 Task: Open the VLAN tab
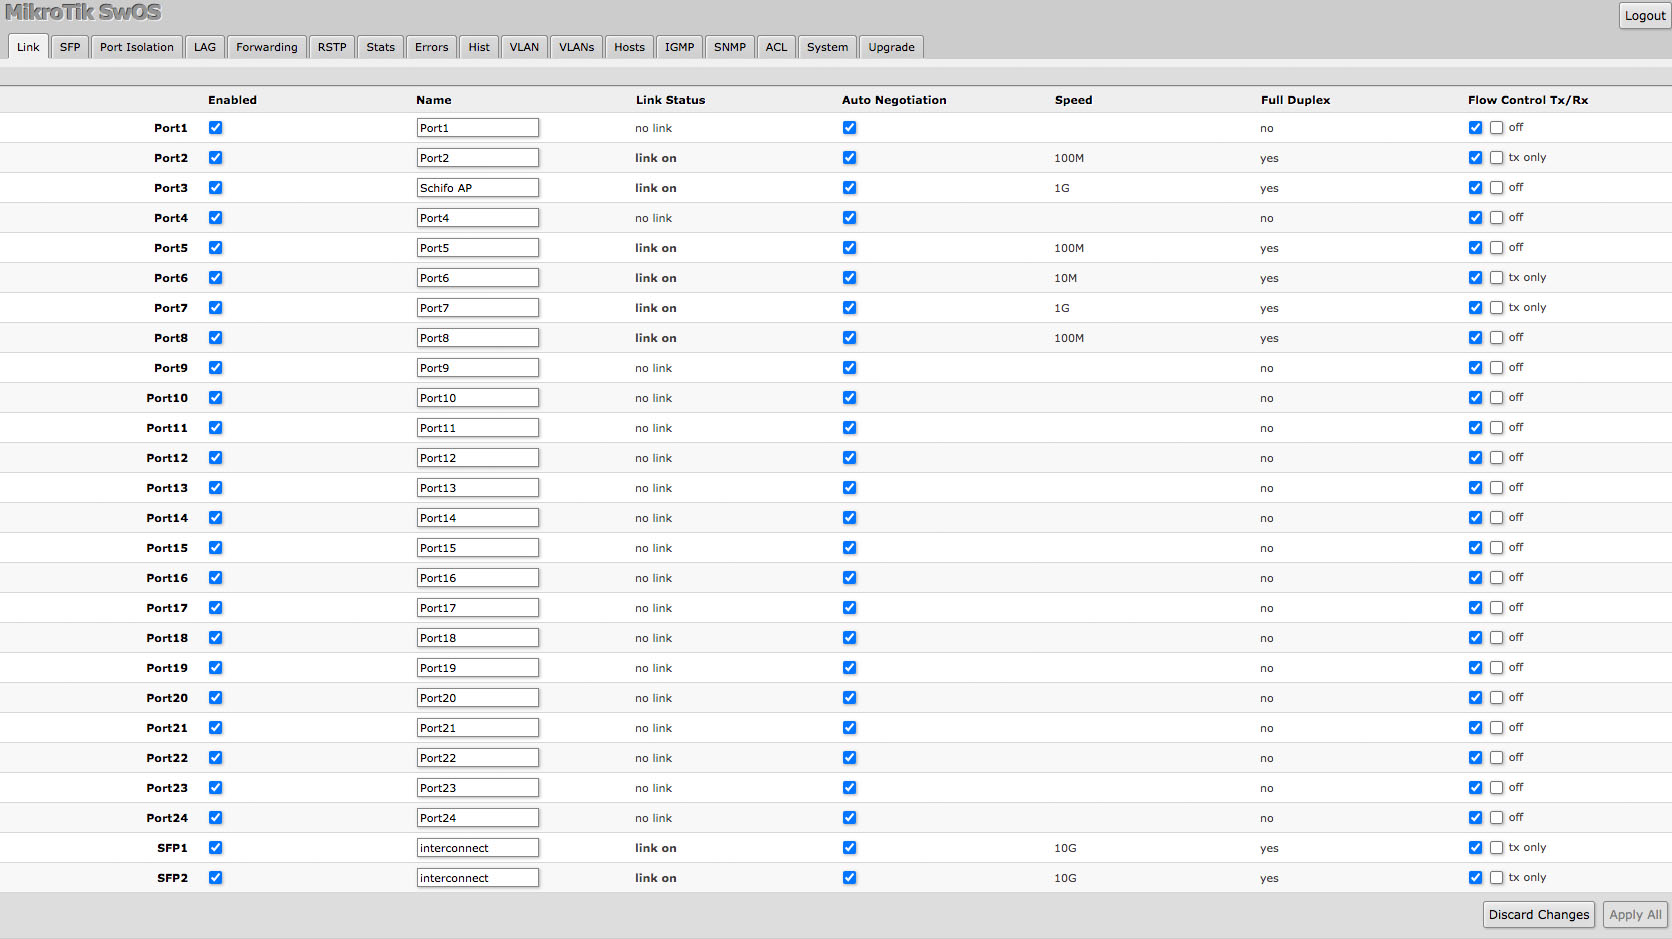pyautogui.click(x=524, y=47)
